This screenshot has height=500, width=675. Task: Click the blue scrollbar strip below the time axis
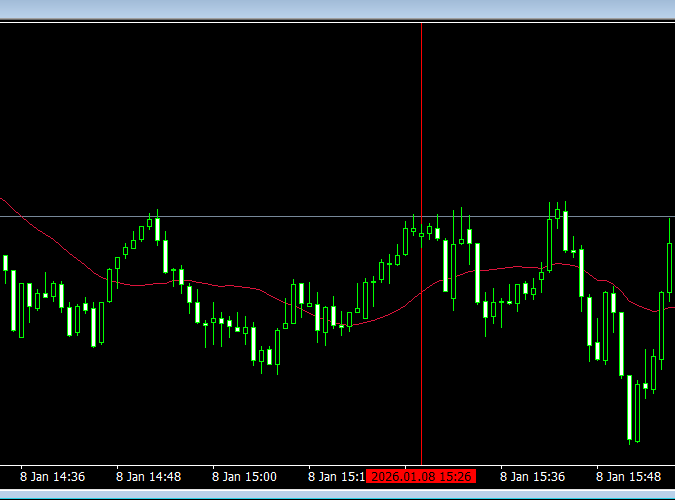[x=337, y=494]
